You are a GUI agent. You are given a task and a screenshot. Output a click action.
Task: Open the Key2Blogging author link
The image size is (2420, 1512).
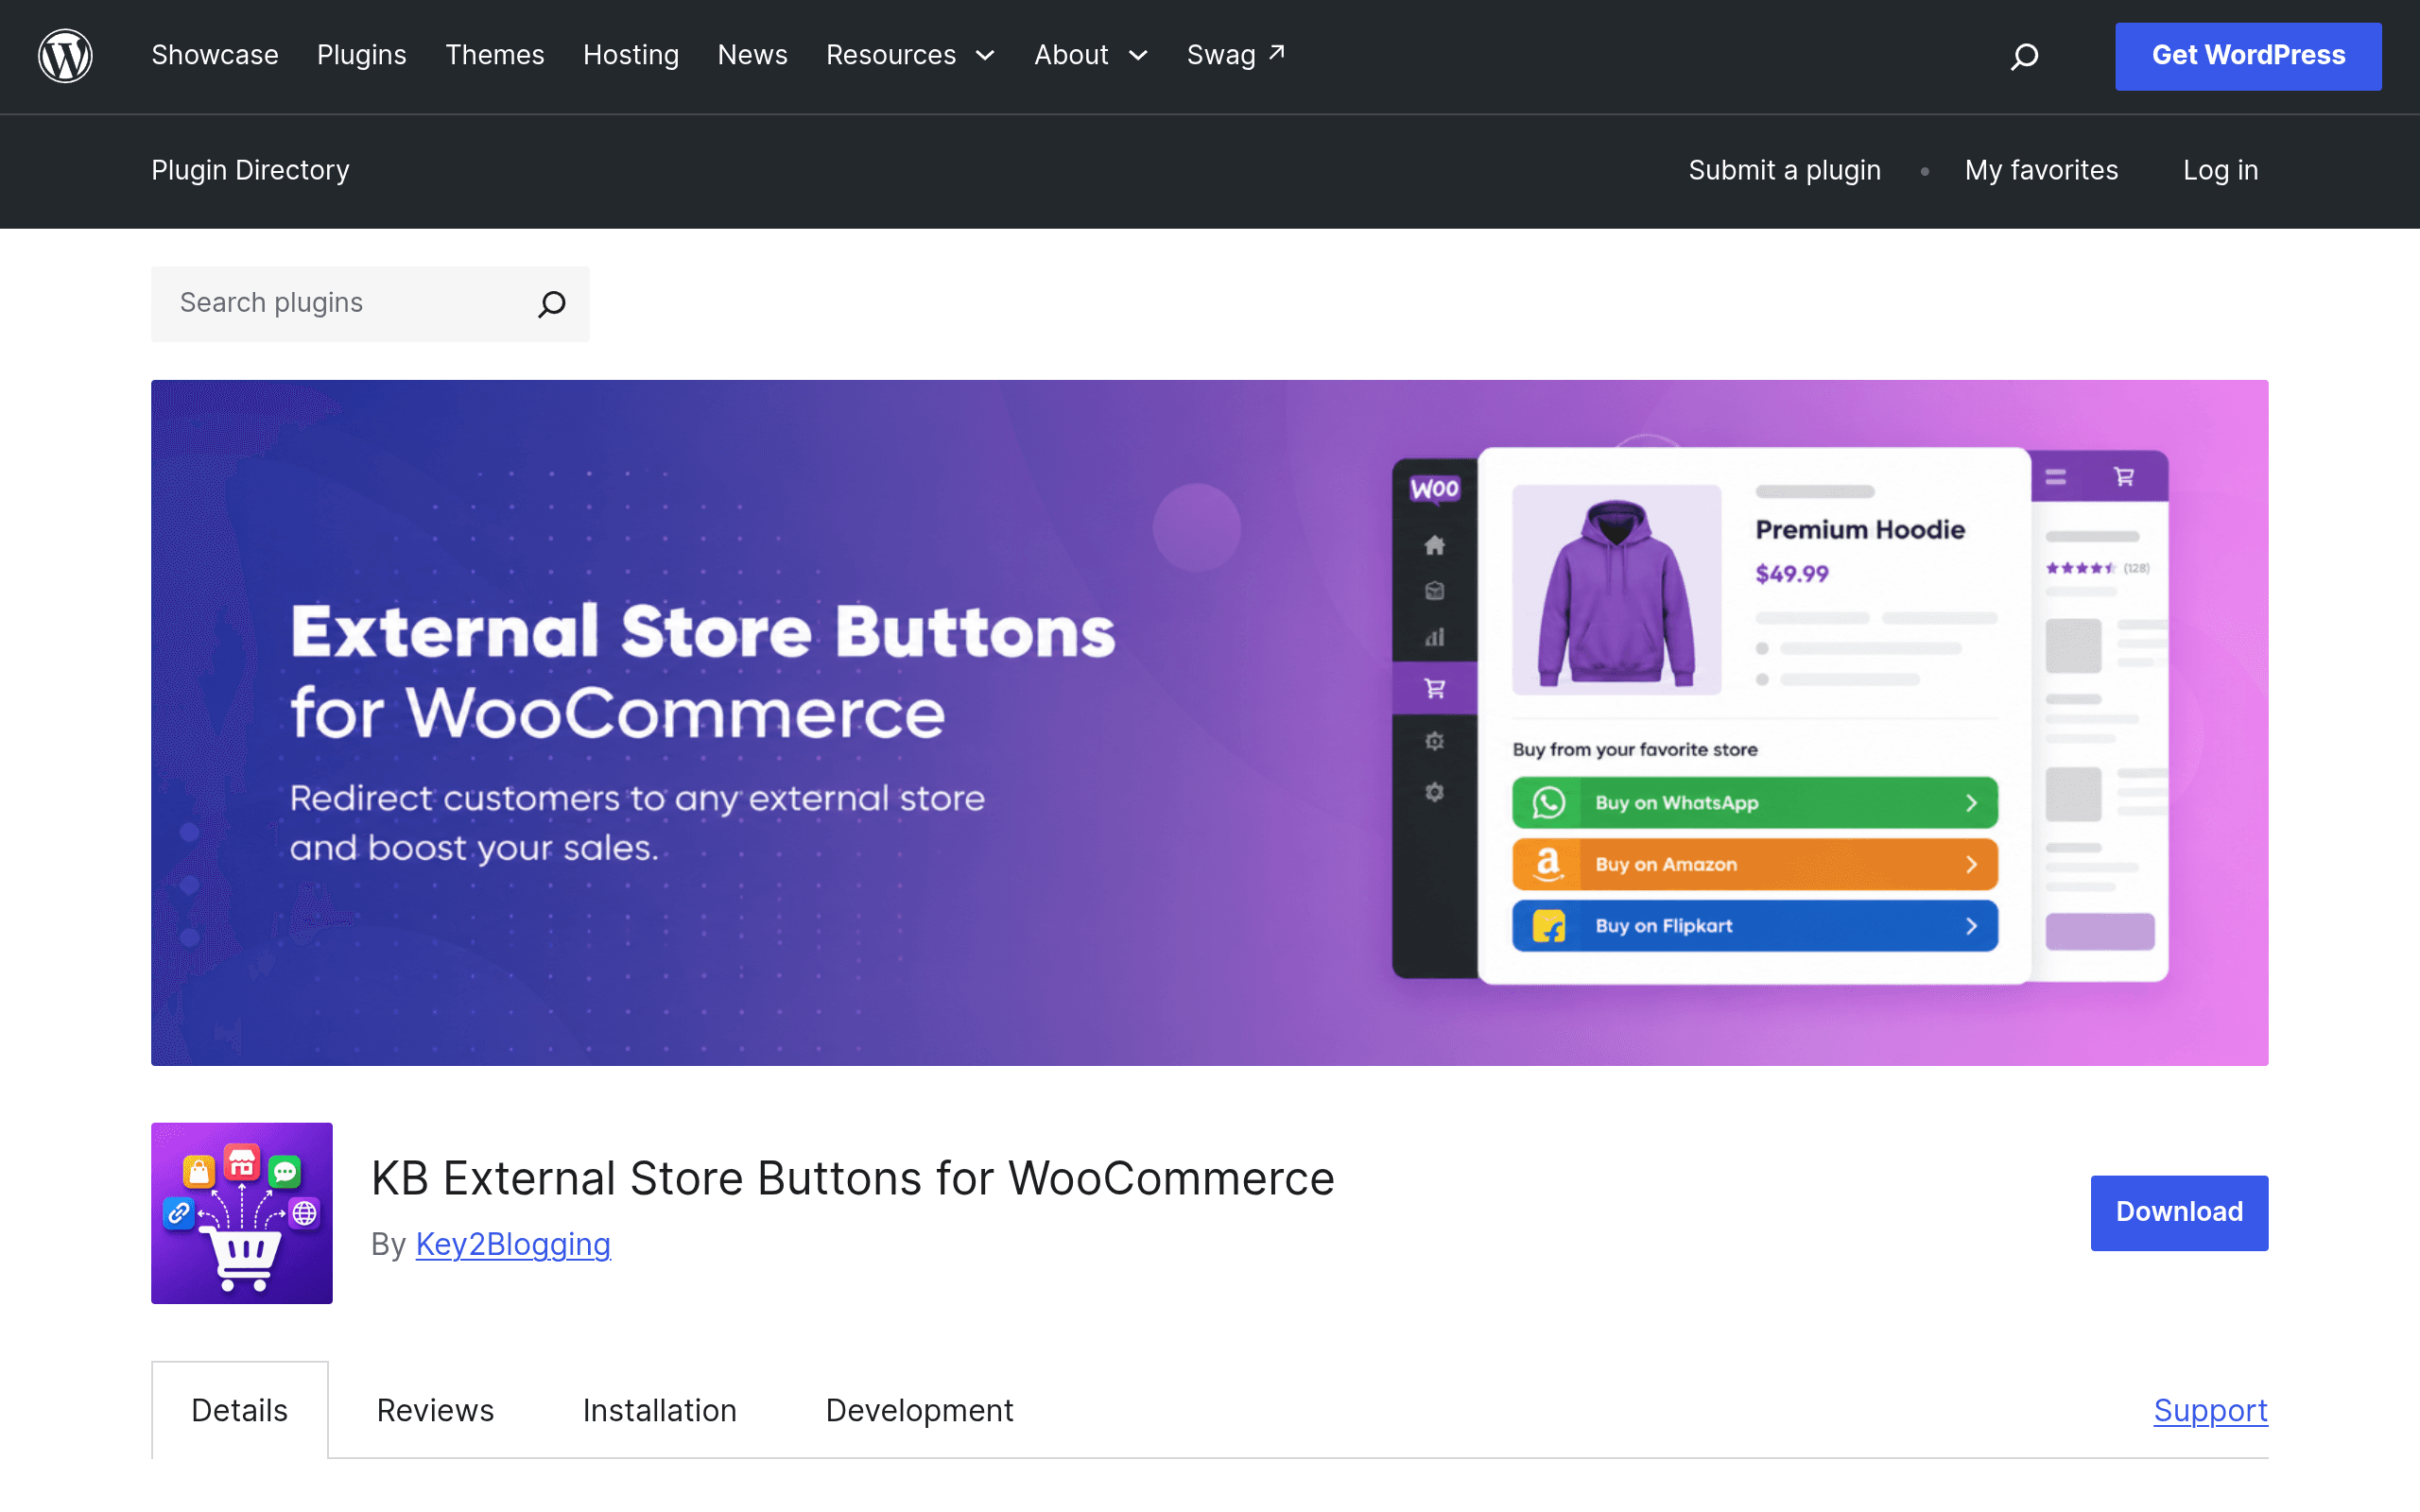(513, 1244)
